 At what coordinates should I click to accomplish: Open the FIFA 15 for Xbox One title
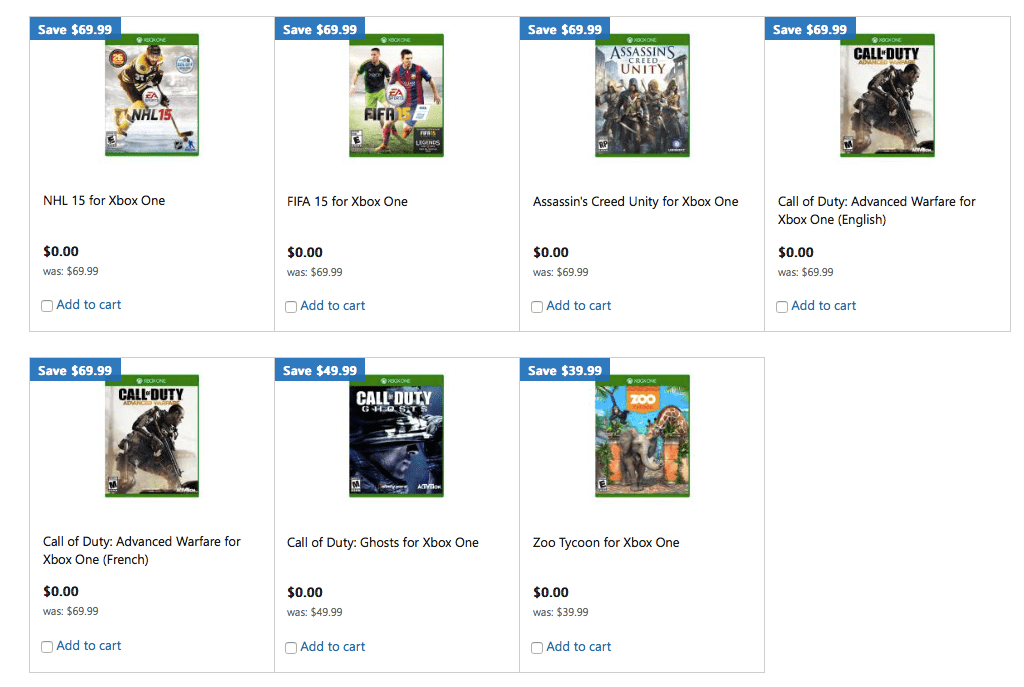(347, 200)
